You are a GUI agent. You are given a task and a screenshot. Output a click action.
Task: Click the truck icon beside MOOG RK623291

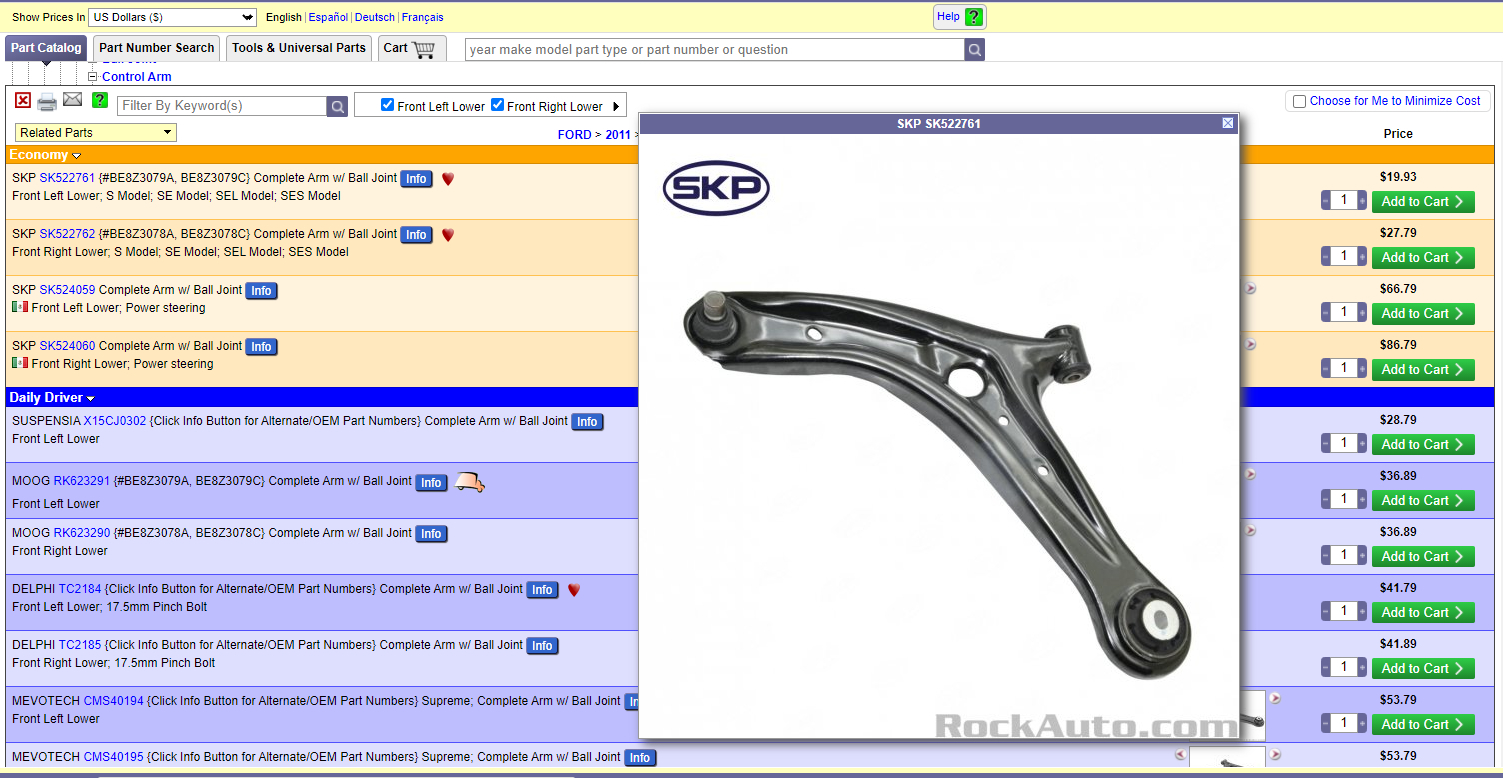(x=469, y=483)
